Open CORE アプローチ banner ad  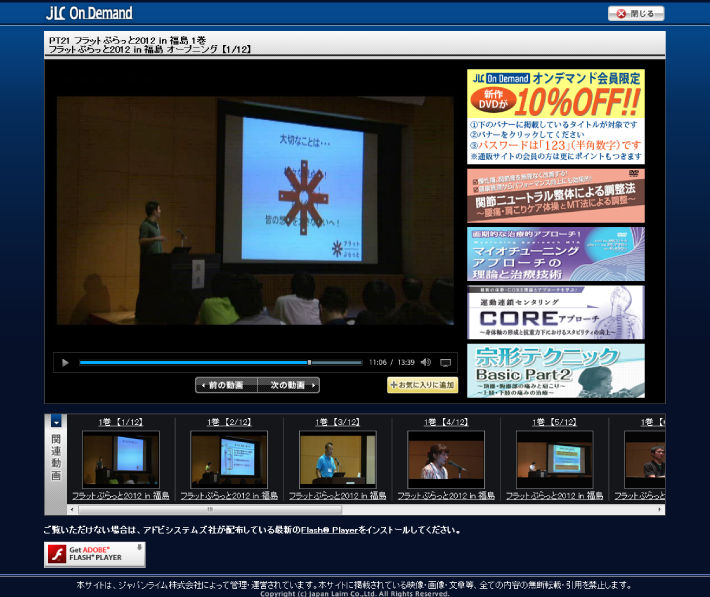[556, 313]
